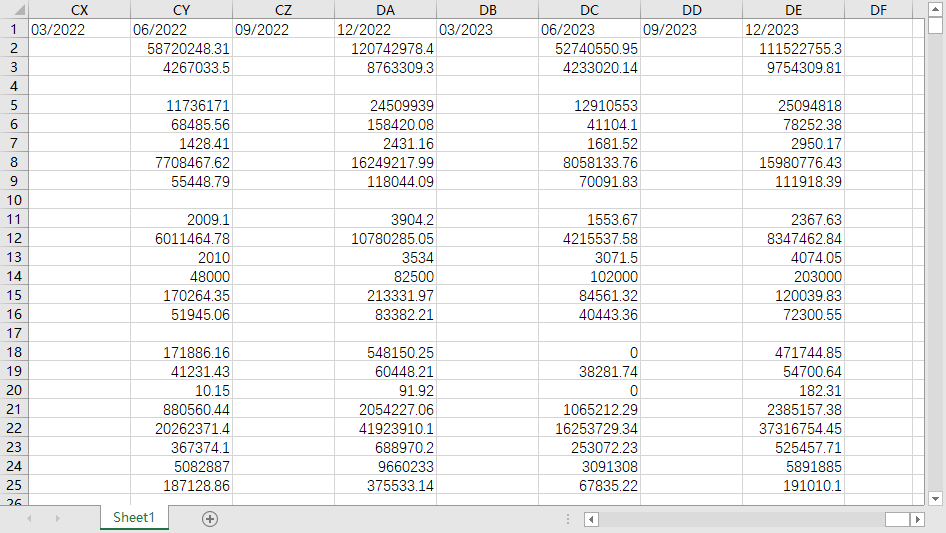
Task: Click cell with value 5891885
Action: pyautogui.click(x=793, y=466)
